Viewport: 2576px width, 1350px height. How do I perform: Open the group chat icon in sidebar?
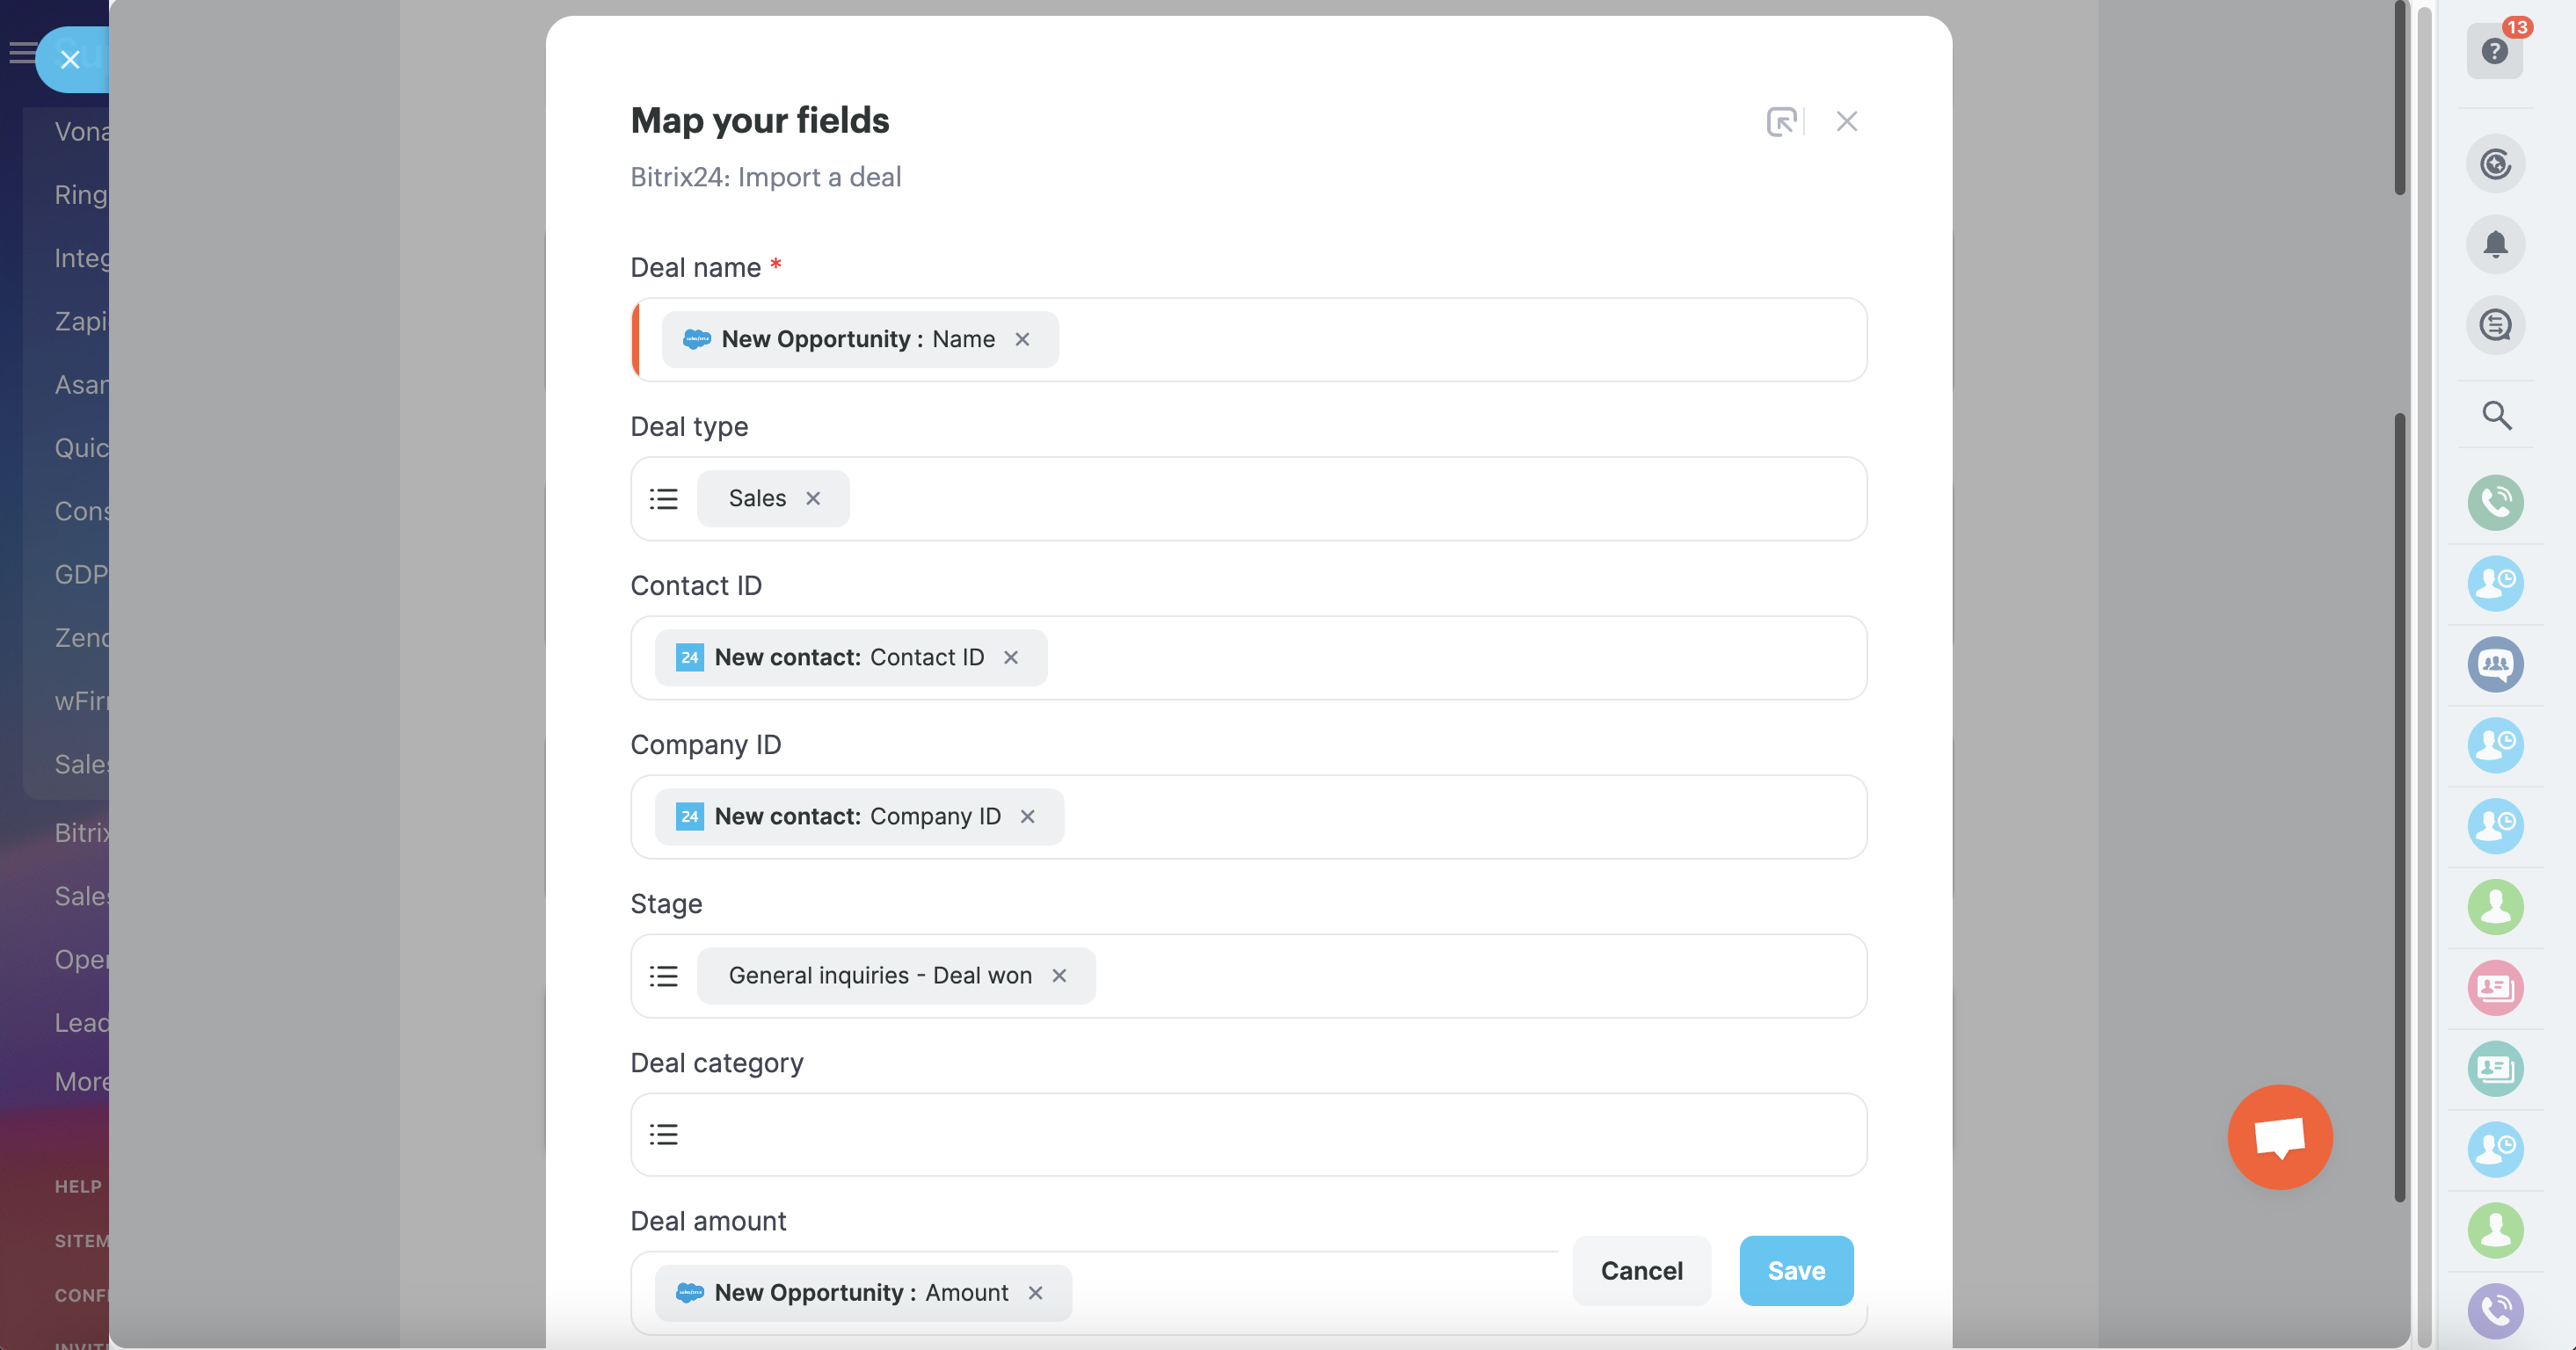(2495, 665)
